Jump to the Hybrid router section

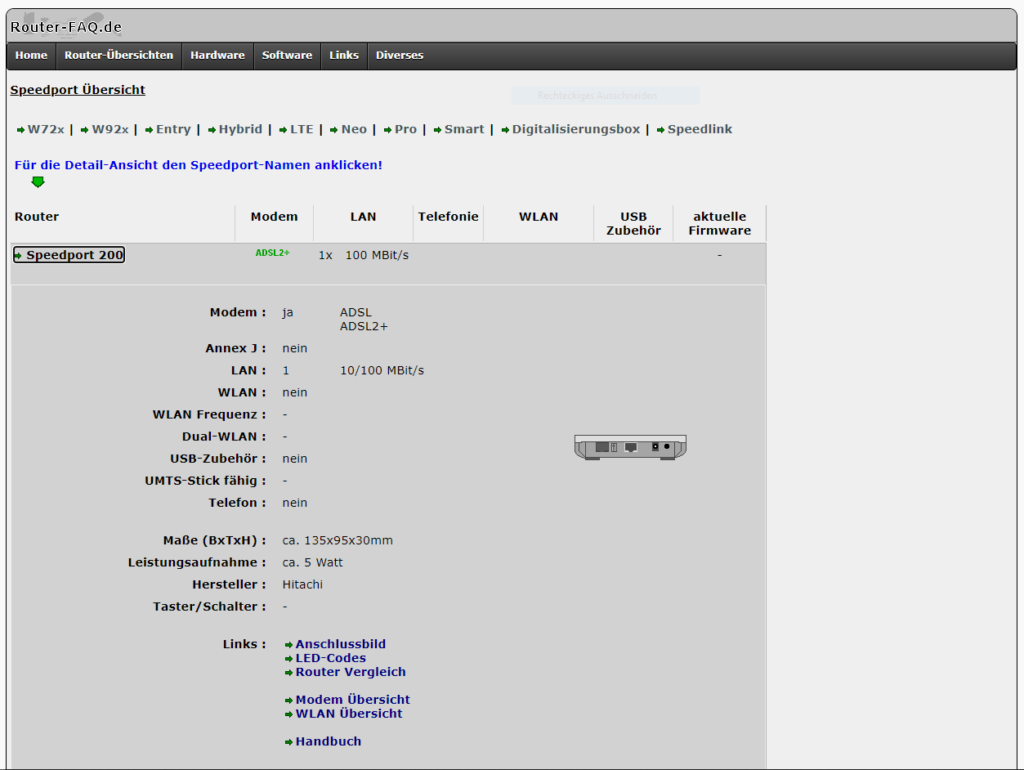coord(240,130)
